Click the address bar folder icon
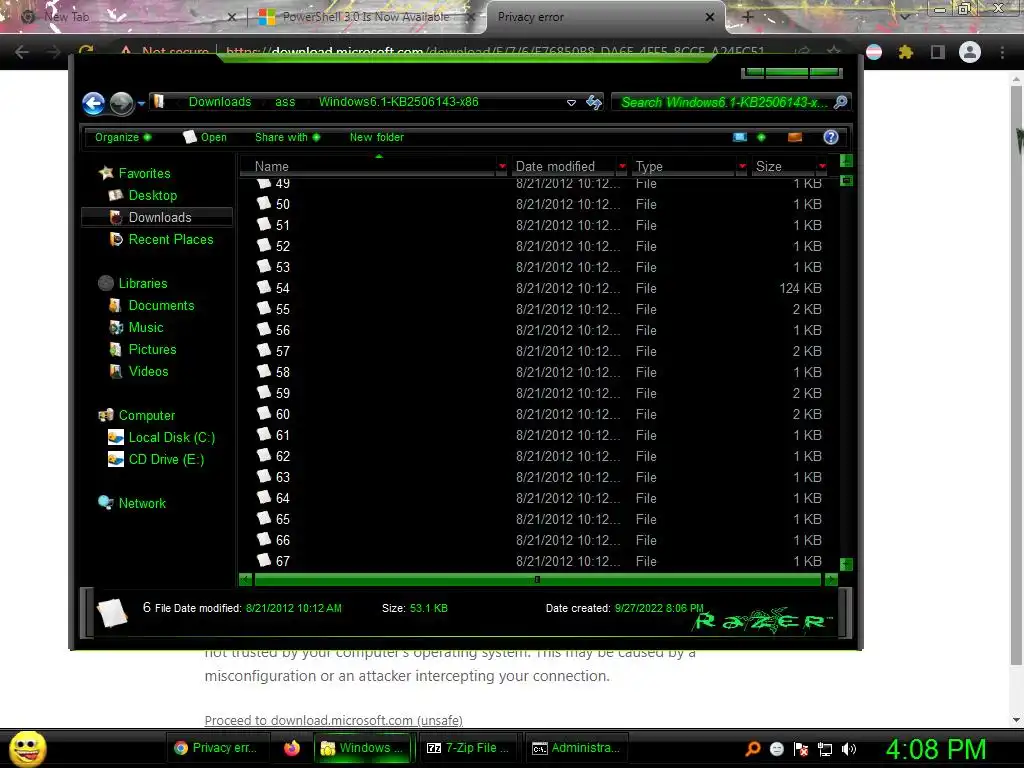 (x=159, y=101)
